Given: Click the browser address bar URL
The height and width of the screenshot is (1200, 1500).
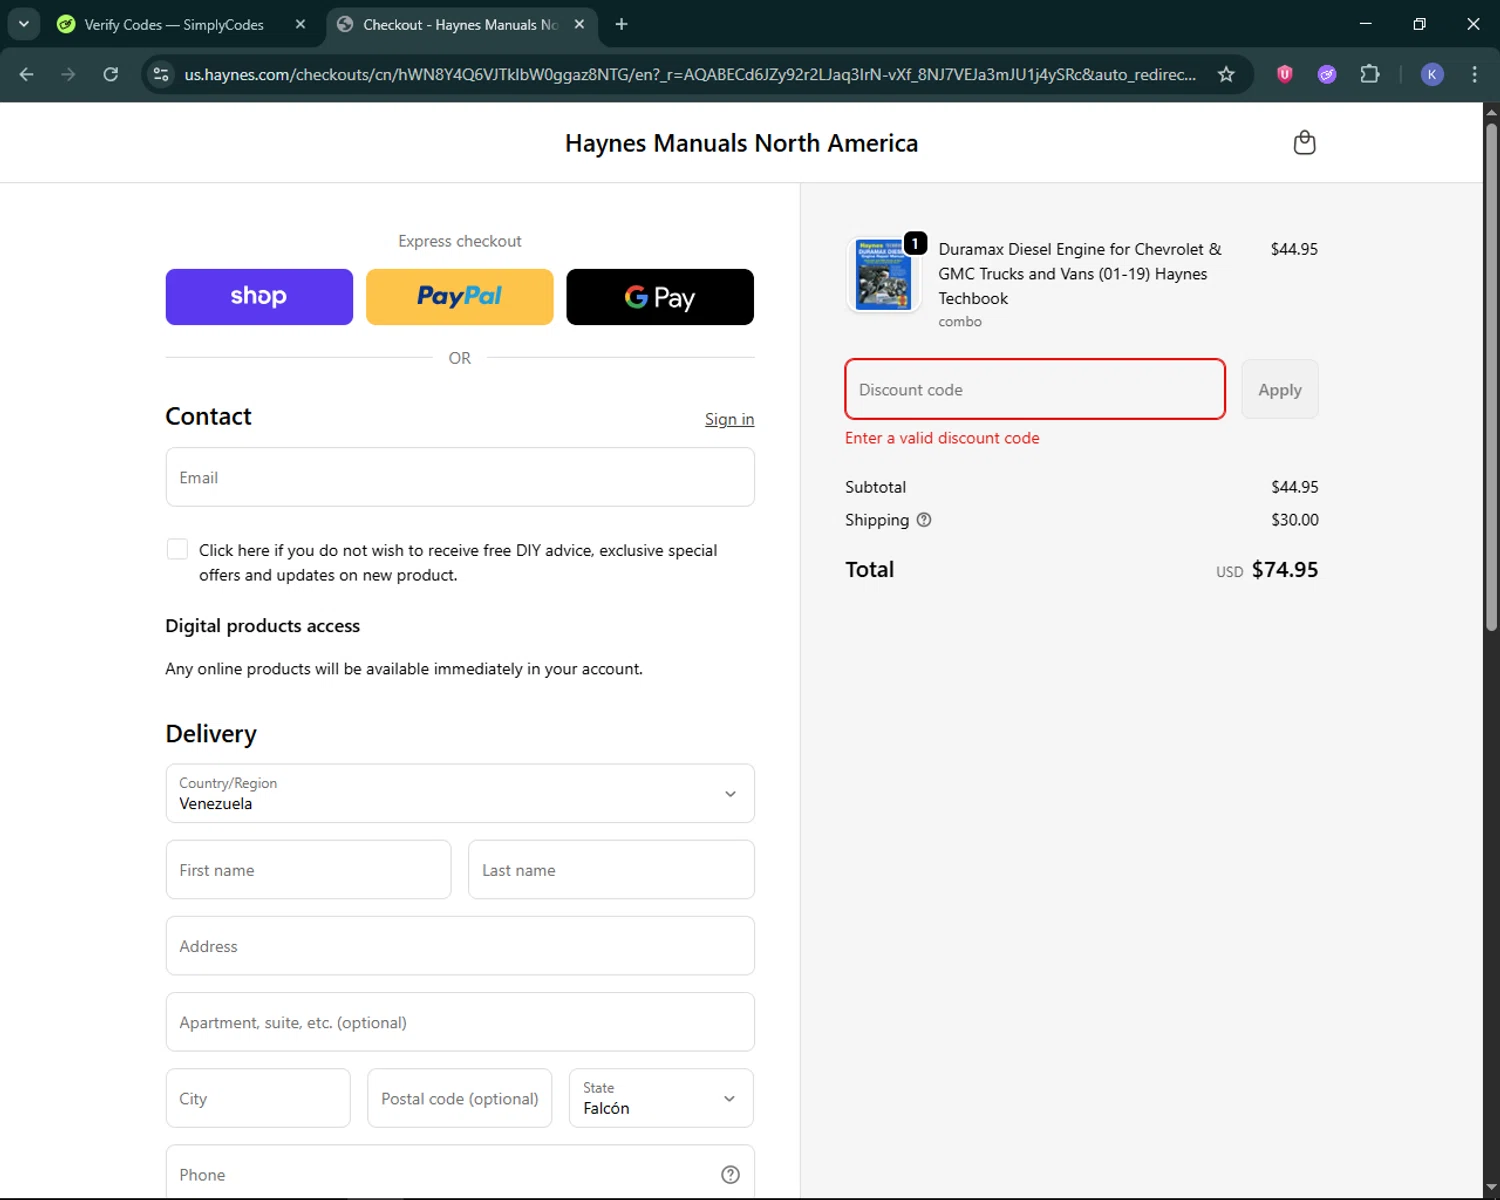Looking at the screenshot, I should tap(690, 74).
